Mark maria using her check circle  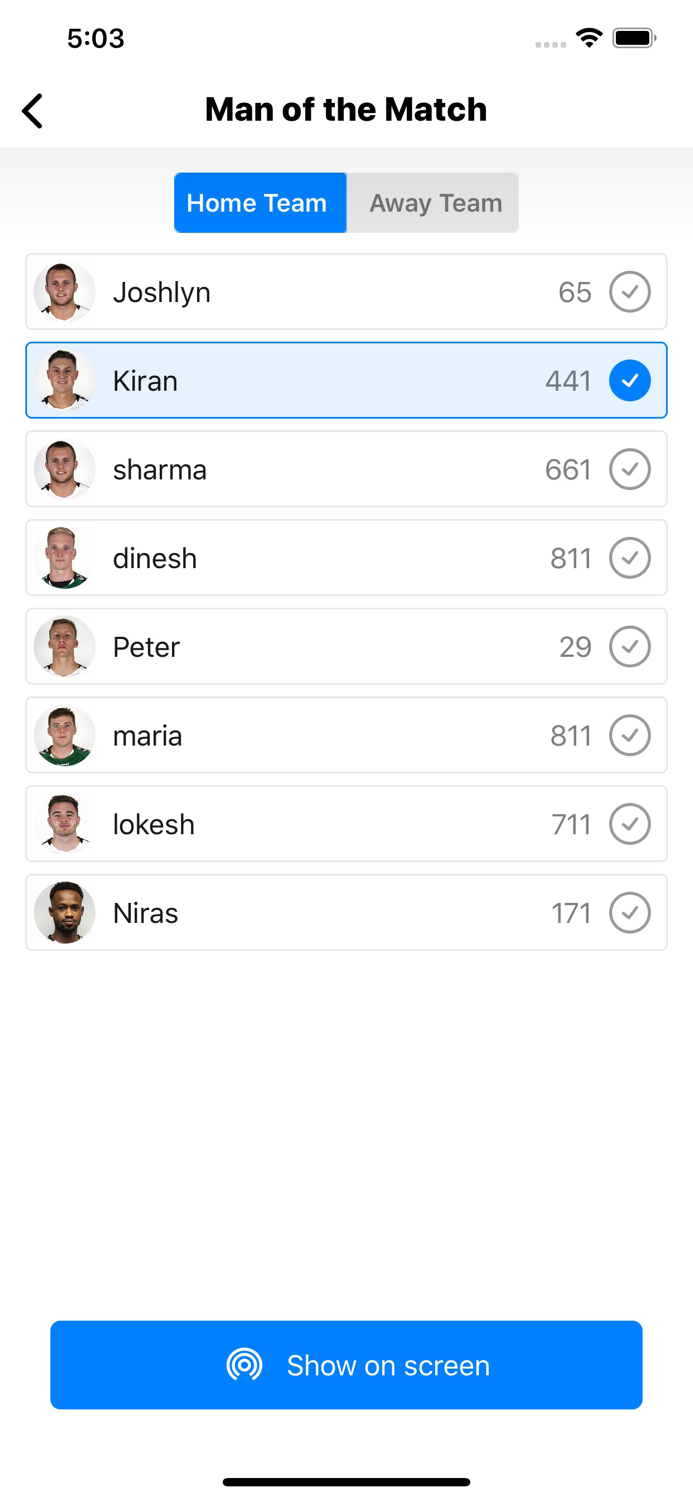point(630,735)
